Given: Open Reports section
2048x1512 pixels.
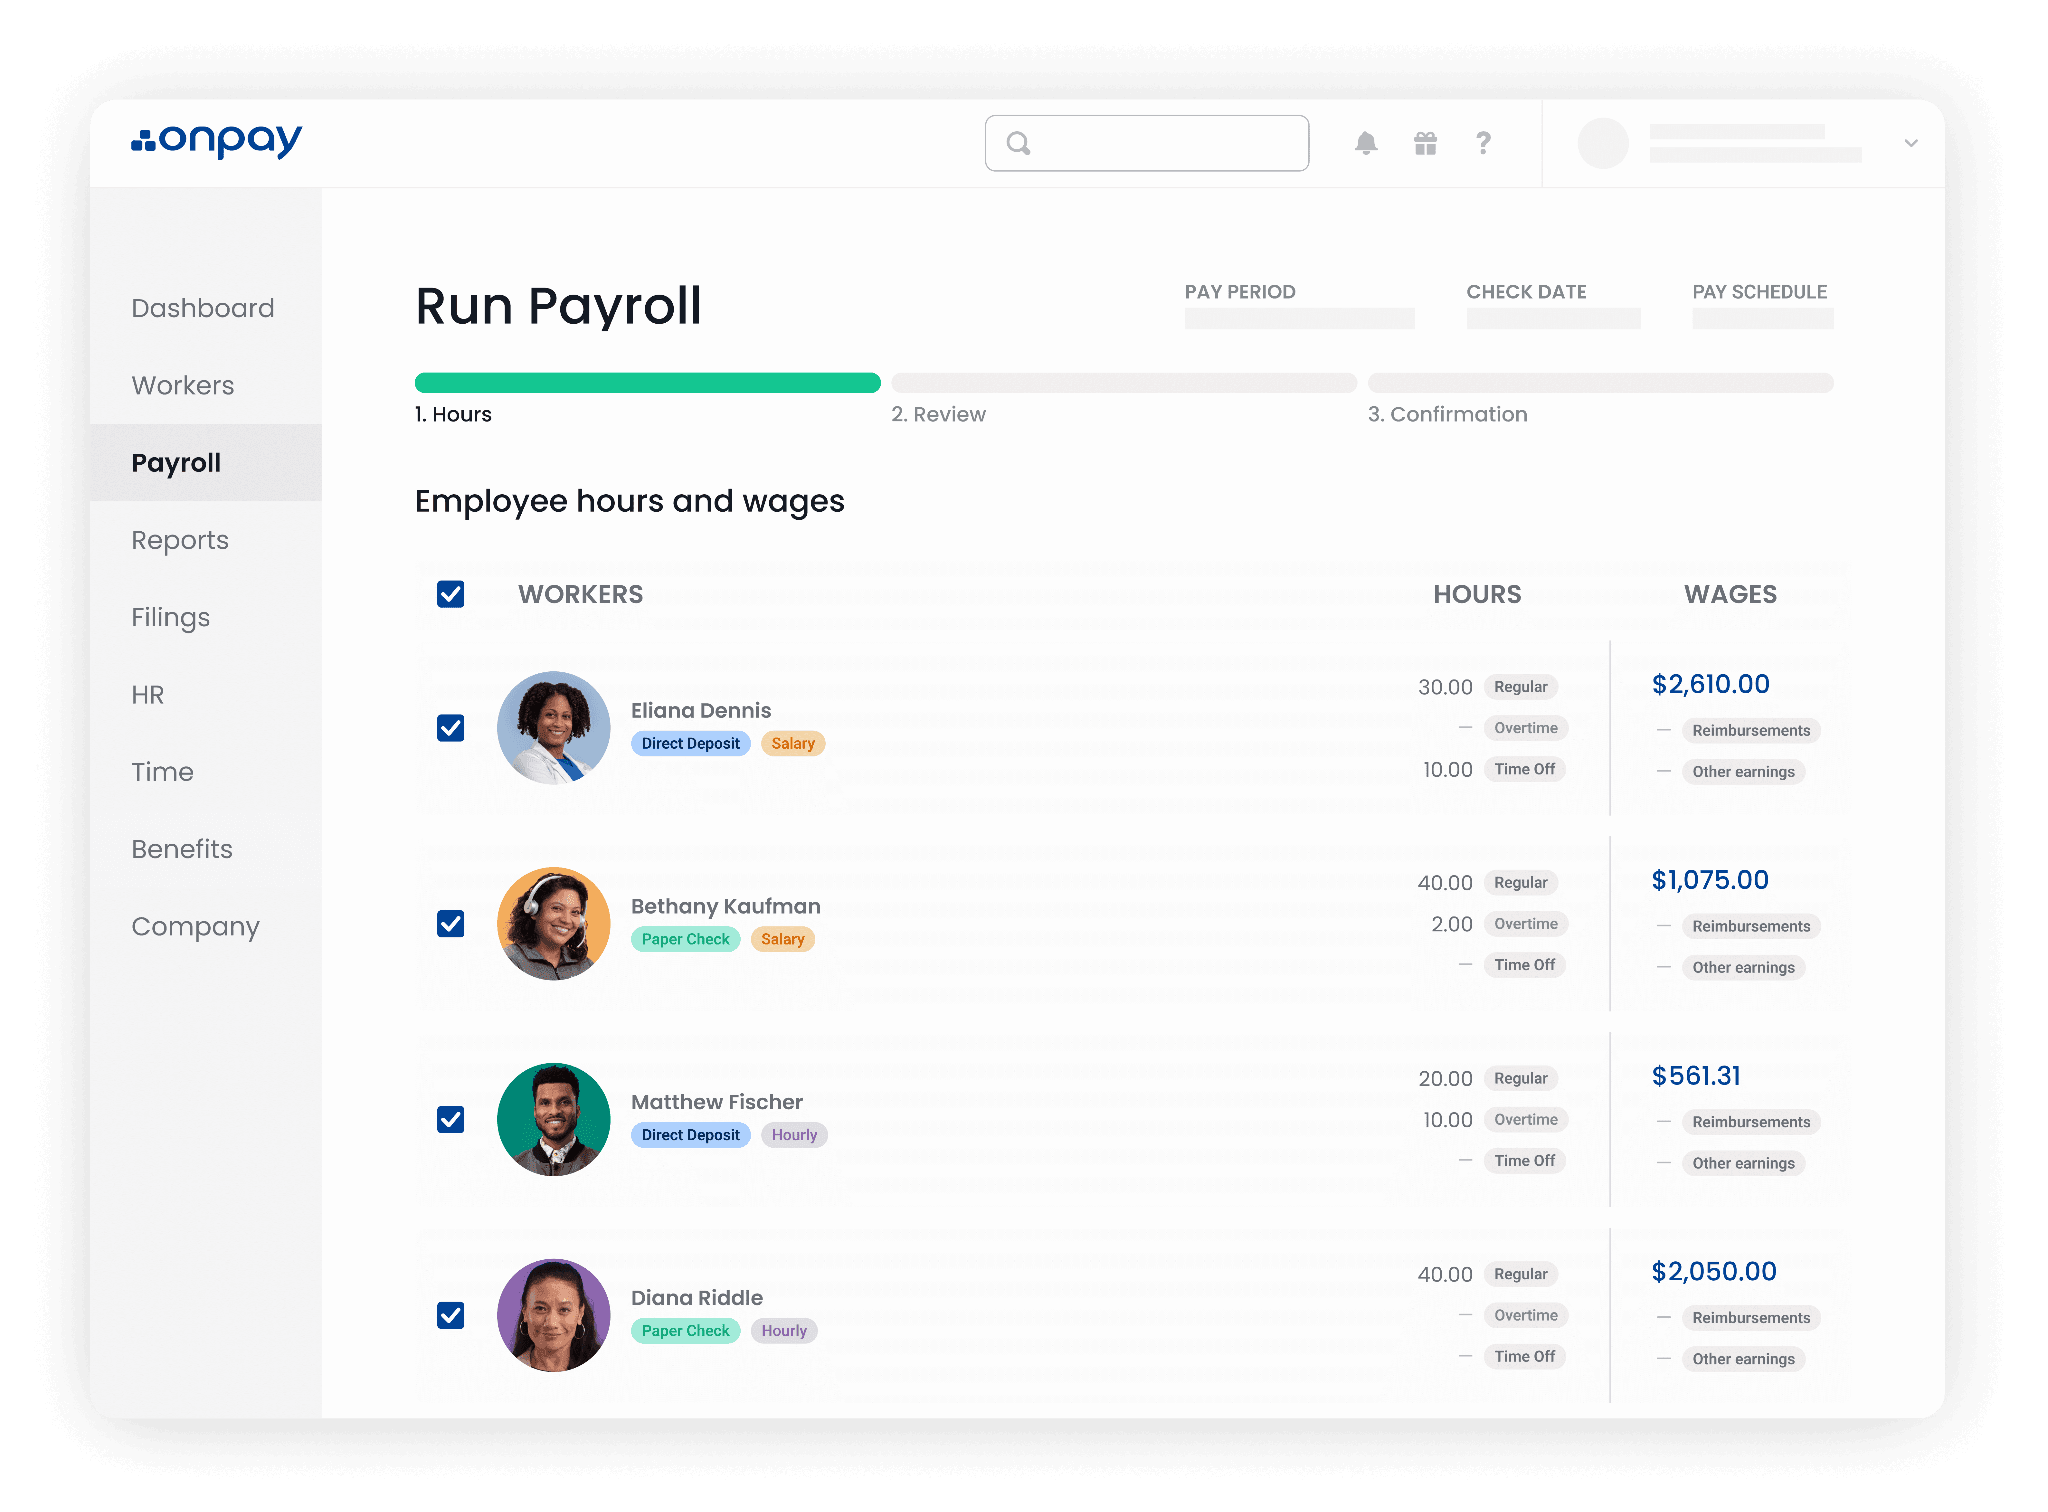Looking at the screenshot, I should click(180, 540).
